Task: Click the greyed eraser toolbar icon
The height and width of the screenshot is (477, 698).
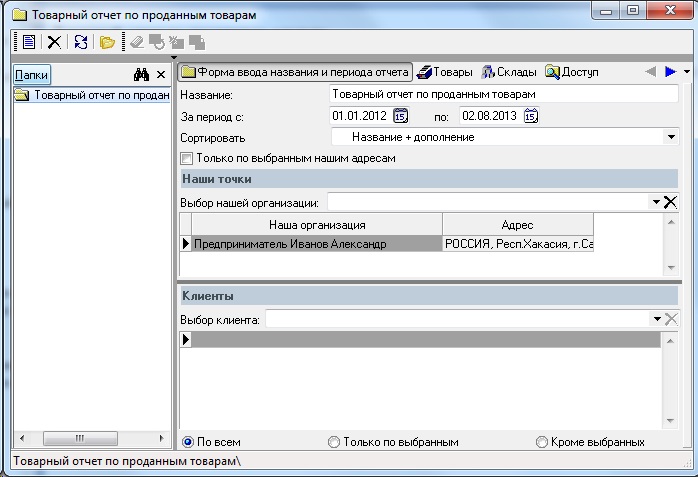Action: point(137,42)
